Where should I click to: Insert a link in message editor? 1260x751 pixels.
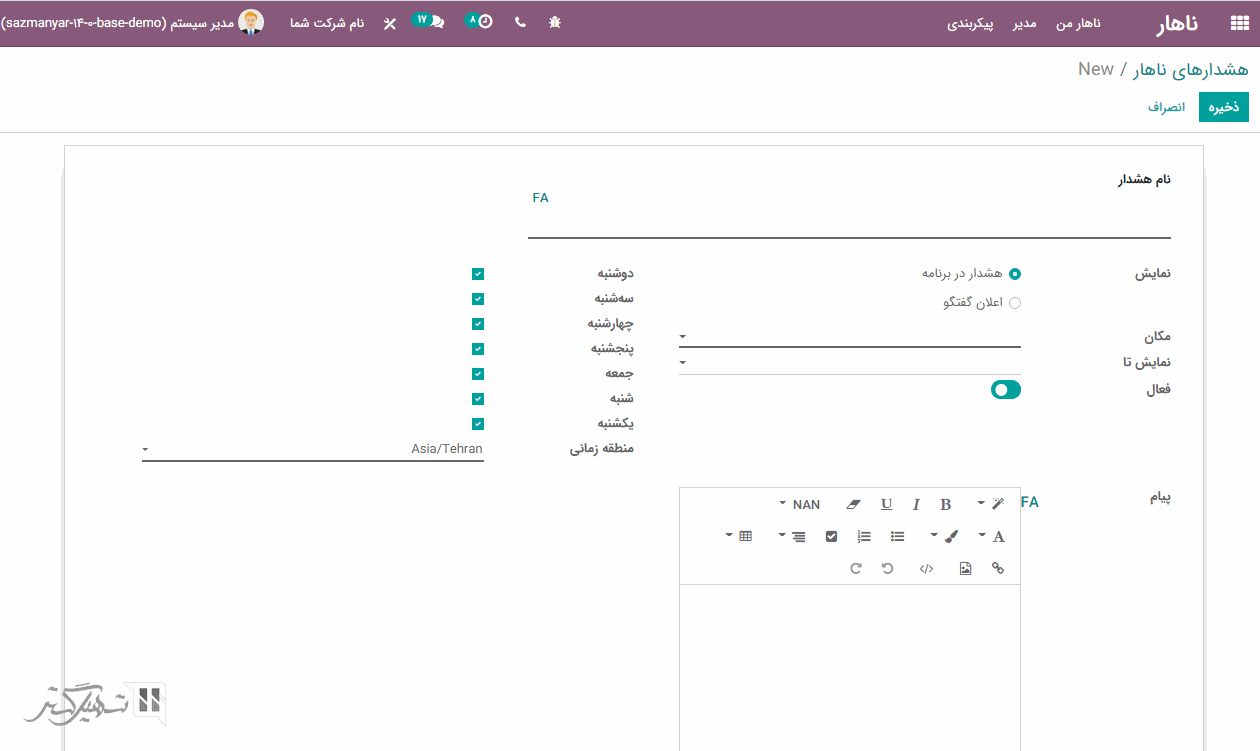(x=997, y=568)
